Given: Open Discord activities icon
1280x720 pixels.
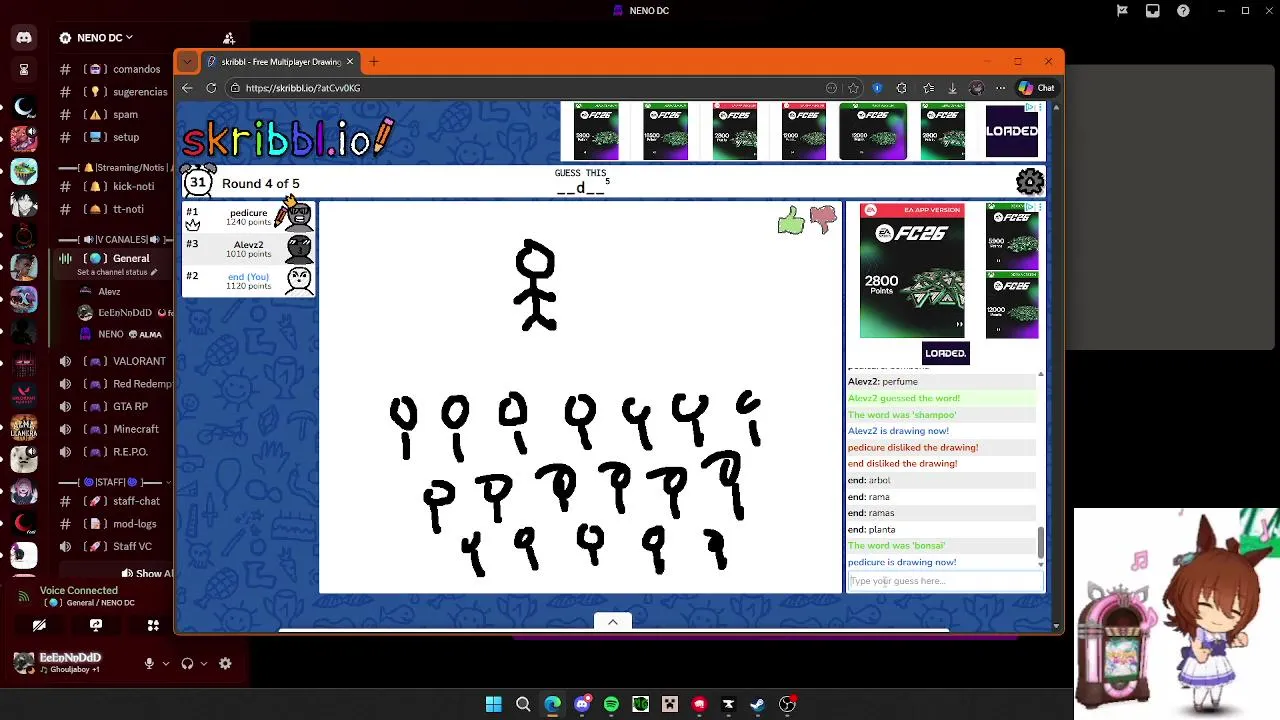Looking at the screenshot, I should point(153,625).
